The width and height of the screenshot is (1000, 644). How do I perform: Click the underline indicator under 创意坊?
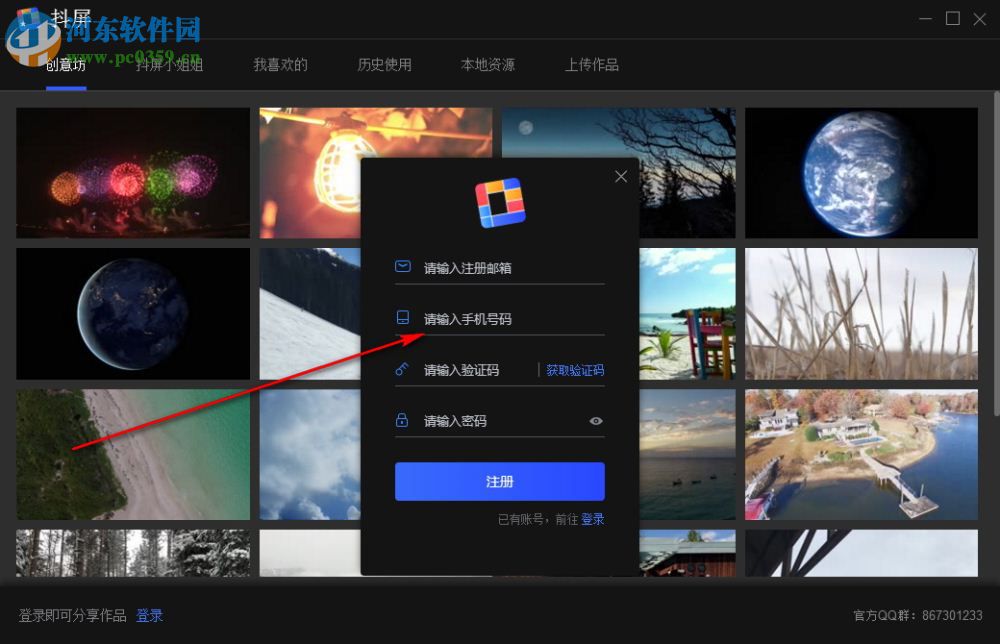tap(66, 90)
